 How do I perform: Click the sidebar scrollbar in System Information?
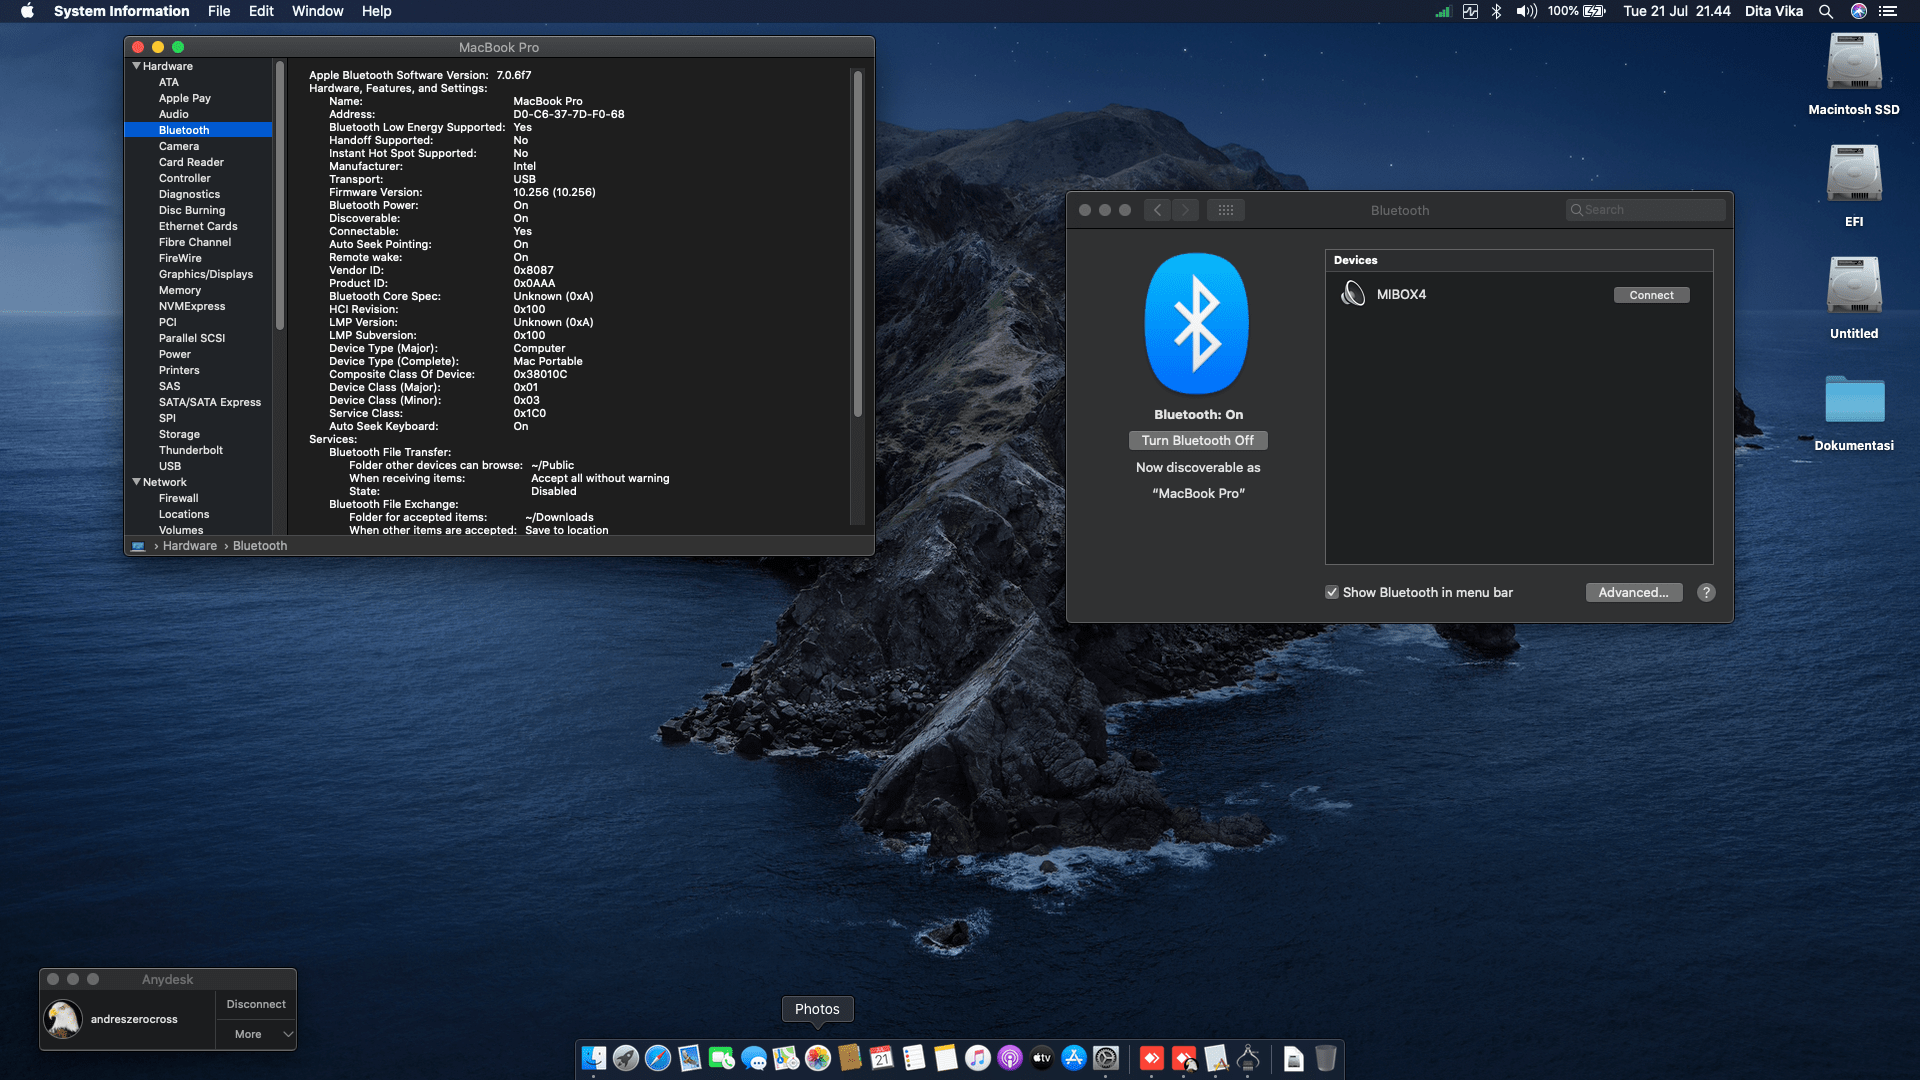point(280,195)
